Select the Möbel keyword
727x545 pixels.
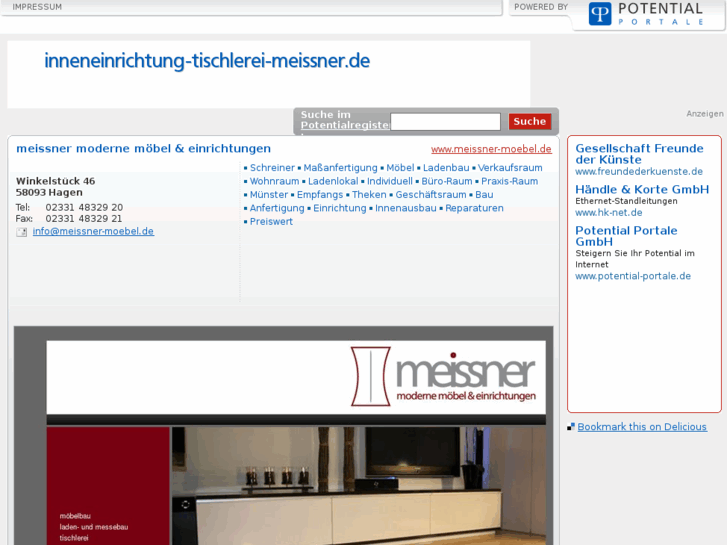pos(400,167)
